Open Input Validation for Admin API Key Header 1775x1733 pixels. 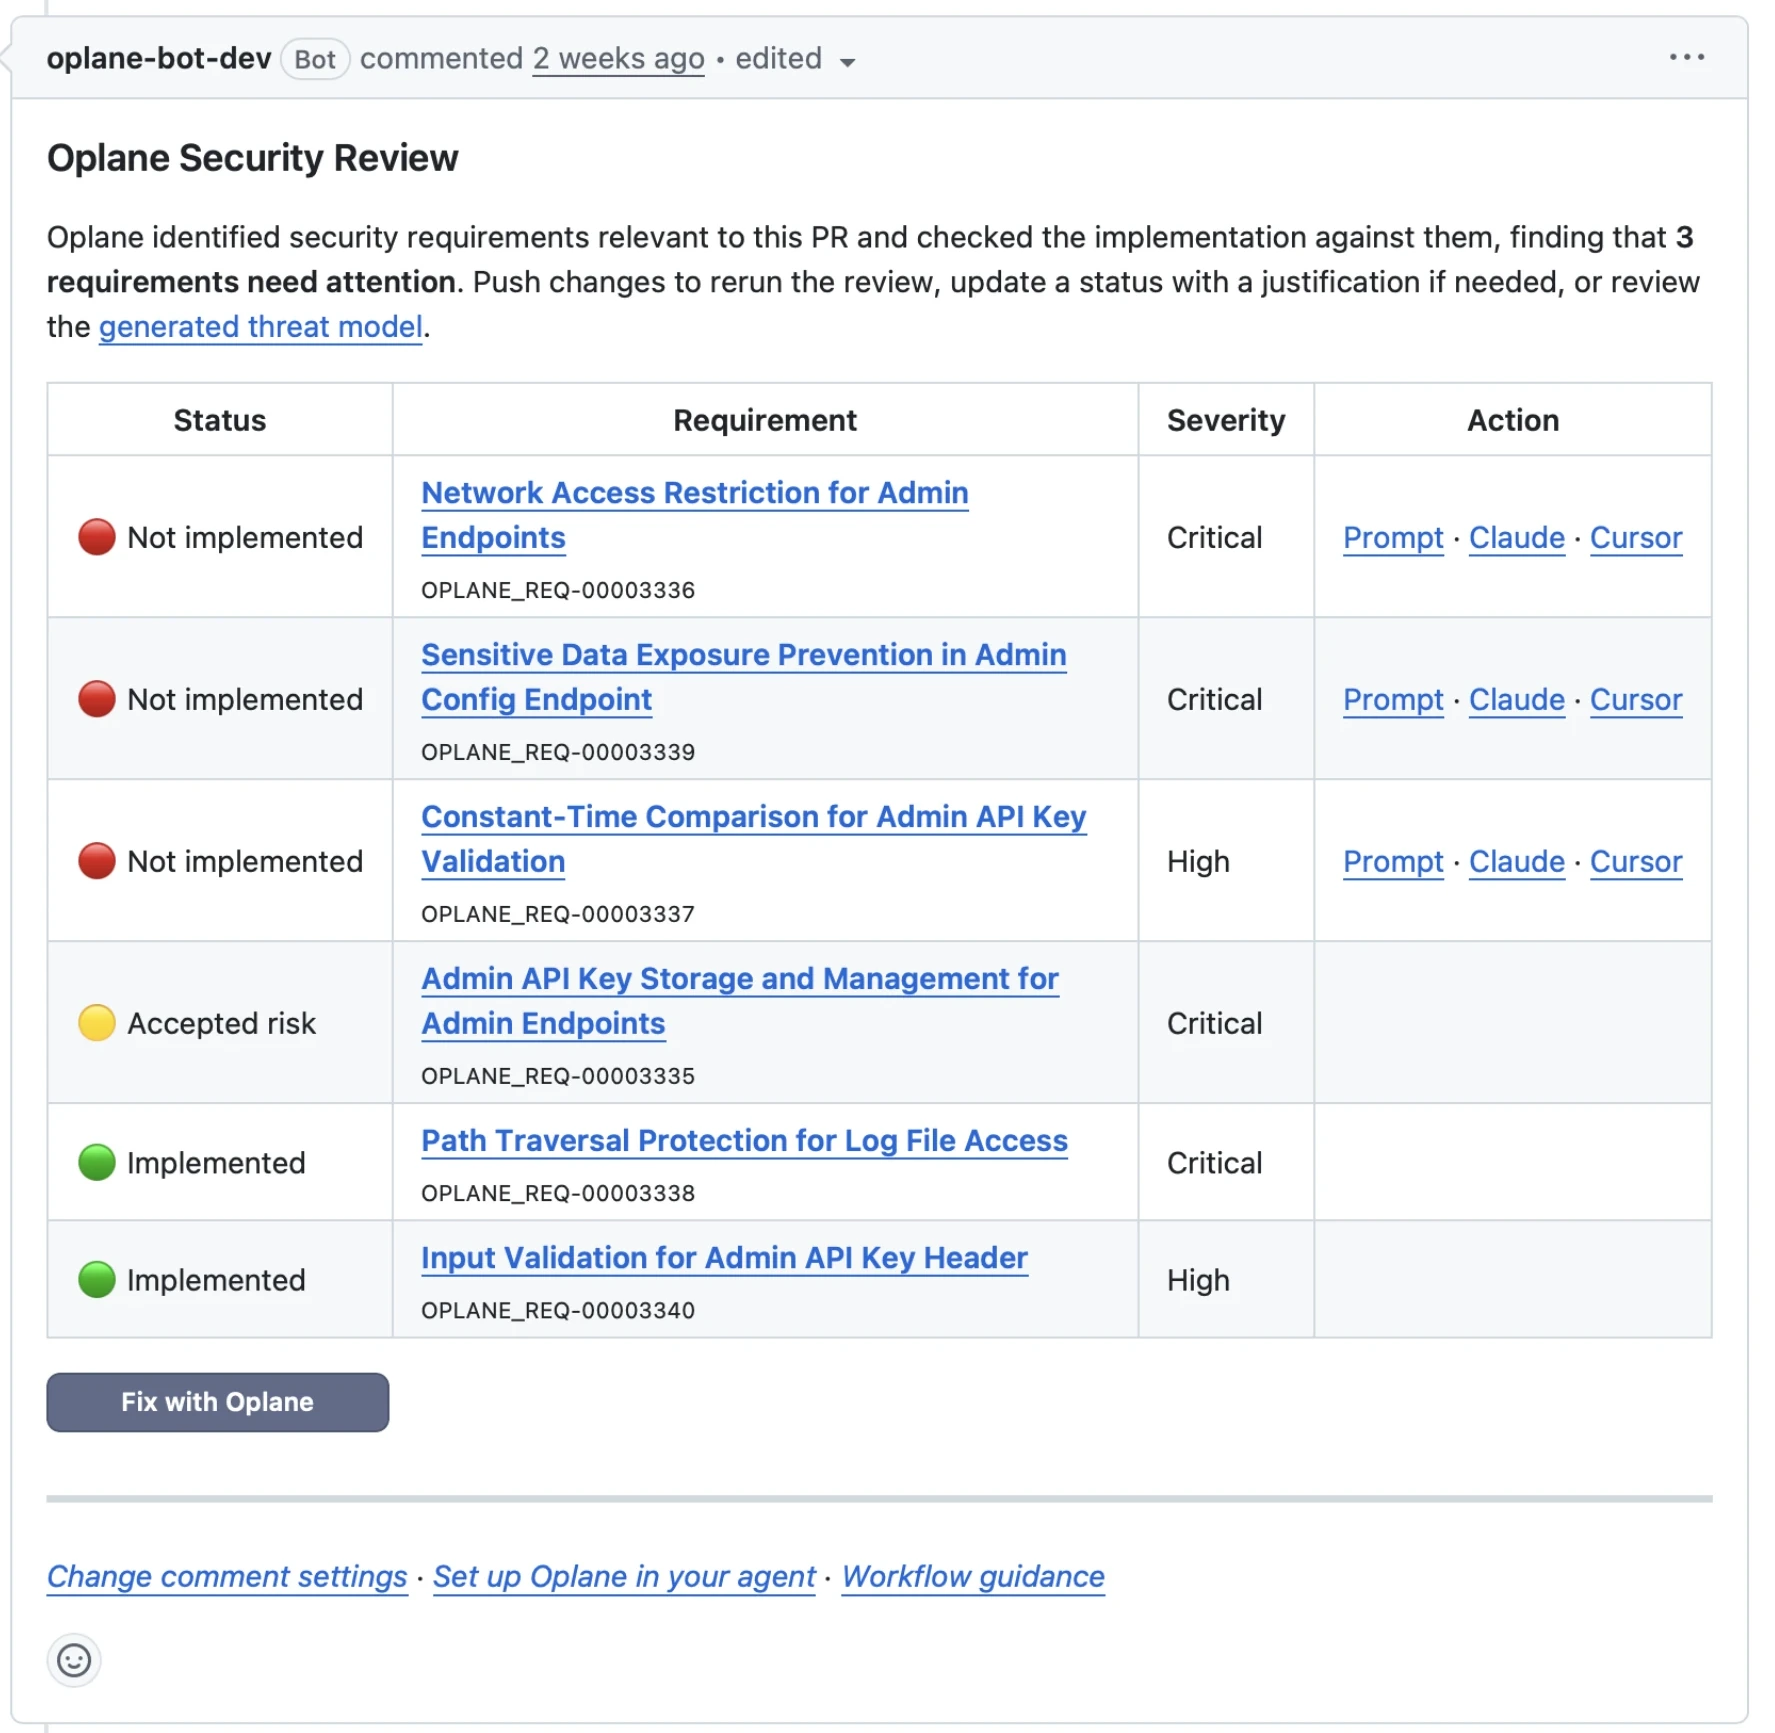(x=724, y=1258)
